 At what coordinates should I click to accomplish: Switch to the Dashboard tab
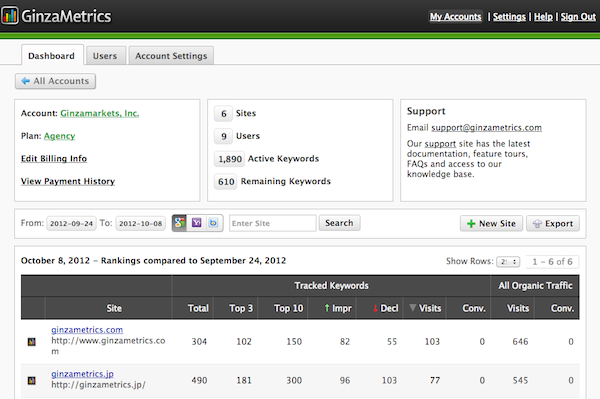pyautogui.click(x=52, y=56)
